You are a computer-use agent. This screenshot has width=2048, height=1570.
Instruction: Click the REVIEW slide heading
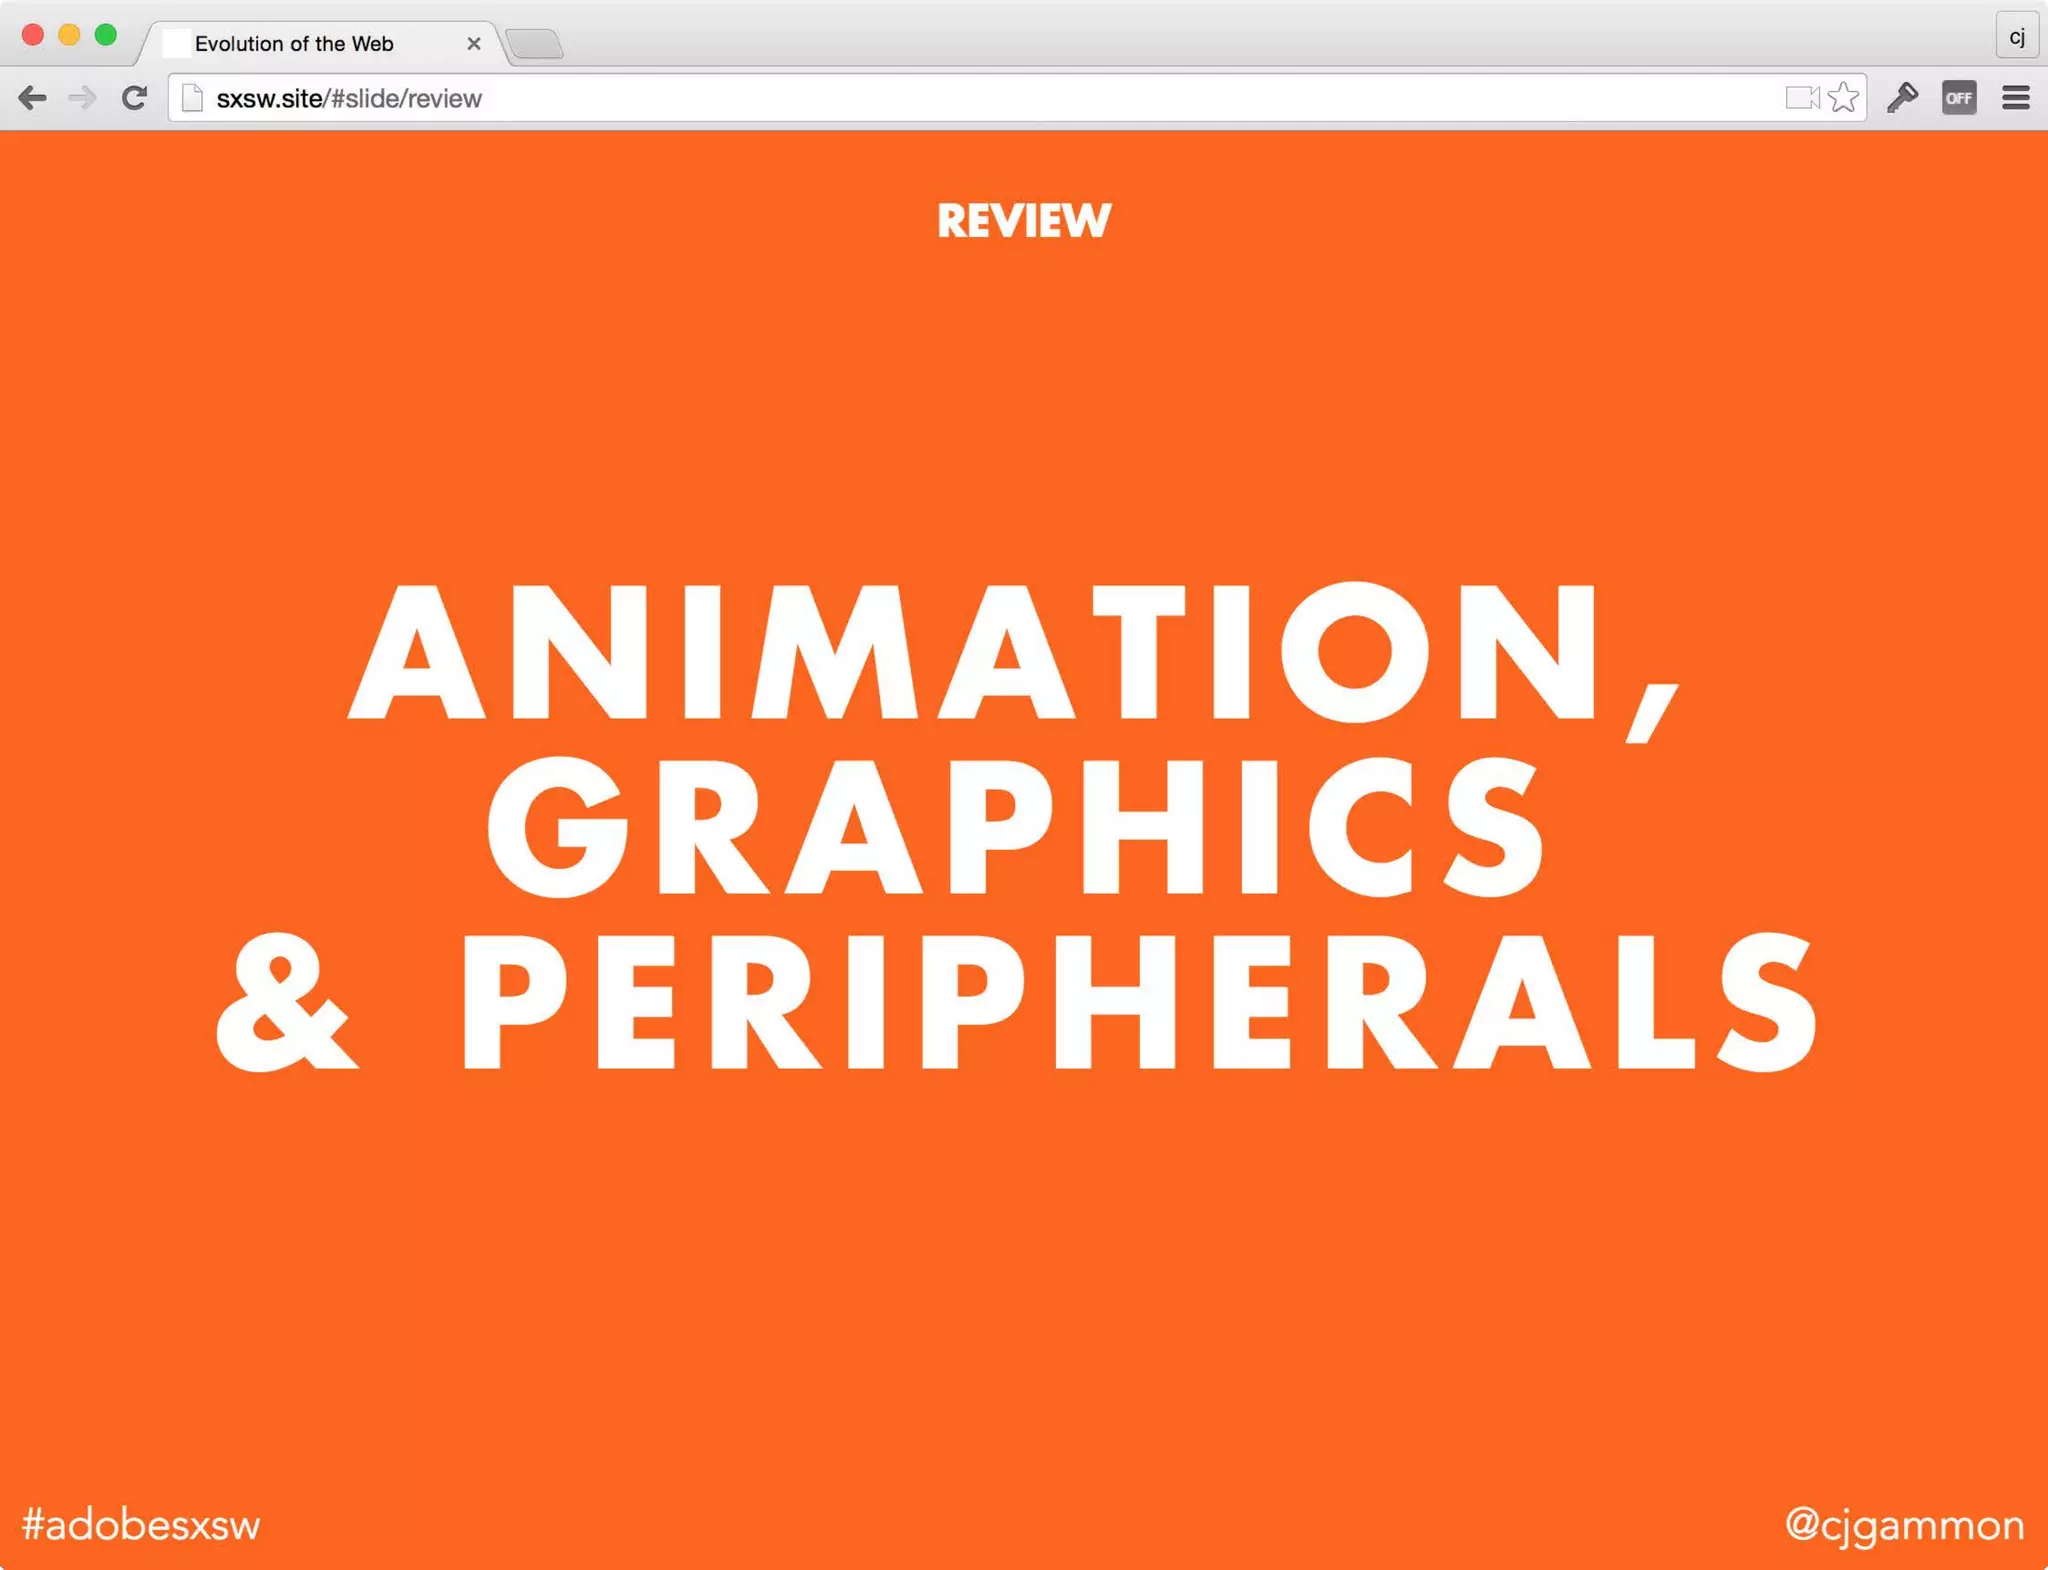coord(1024,221)
